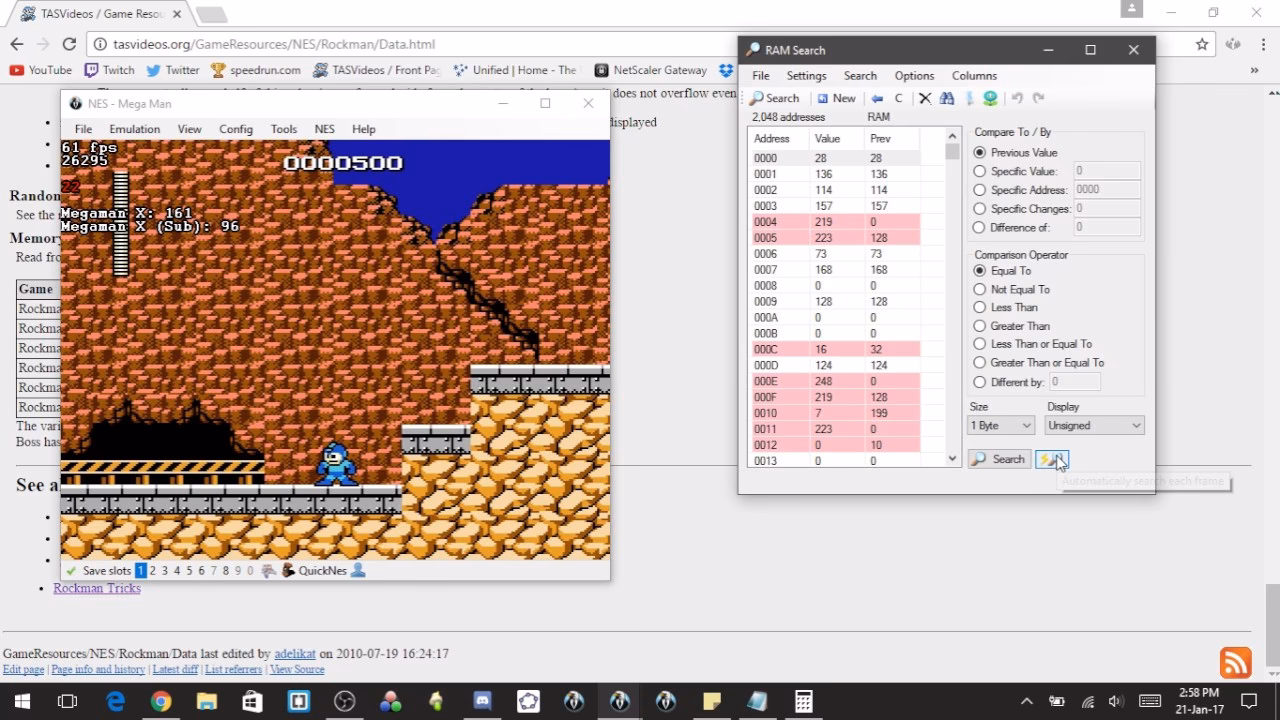Click the Search magnifier toolbar button in RAM Search

pos(775,98)
